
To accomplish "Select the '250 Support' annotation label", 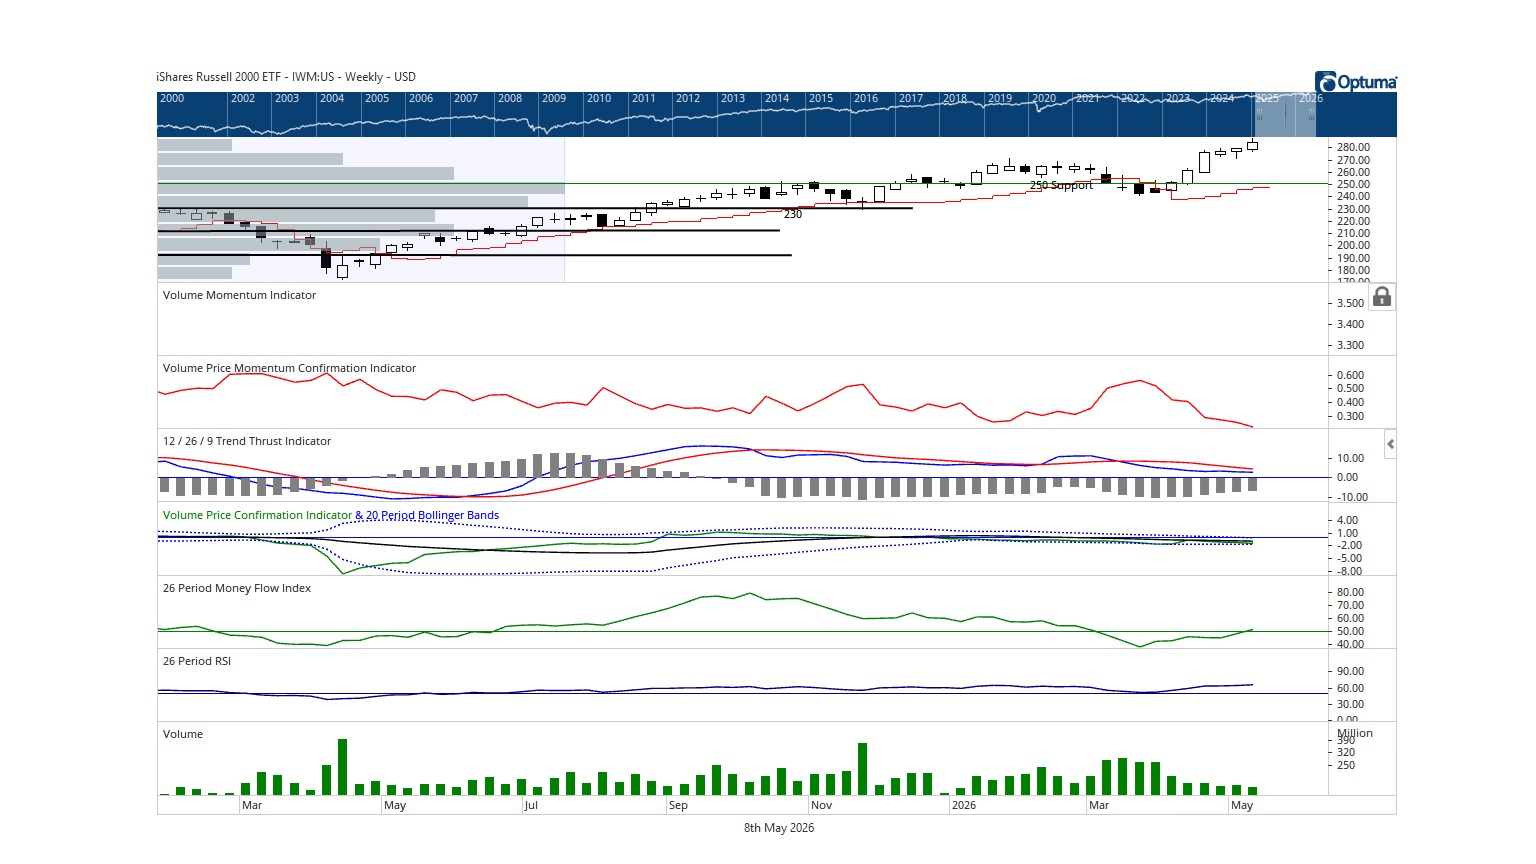I will pyautogui.click(x=1061, y=185).
